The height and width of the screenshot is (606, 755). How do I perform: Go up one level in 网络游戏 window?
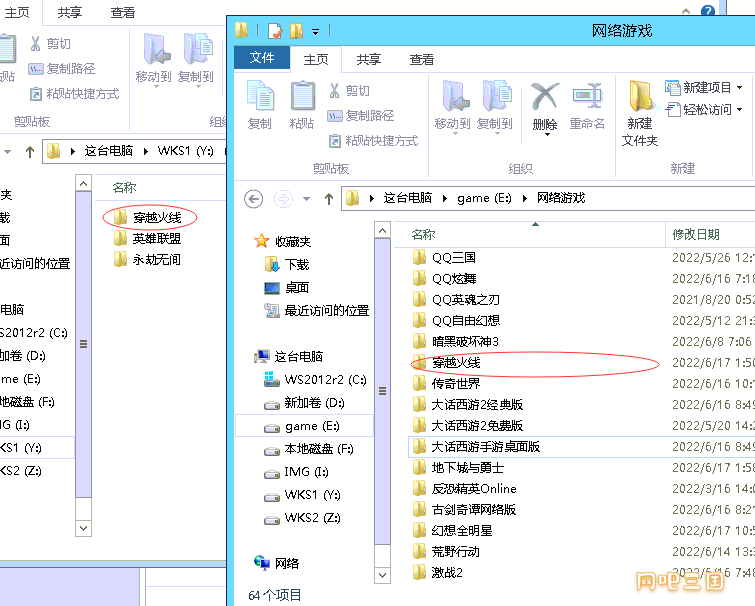click(x=329, y=199)
